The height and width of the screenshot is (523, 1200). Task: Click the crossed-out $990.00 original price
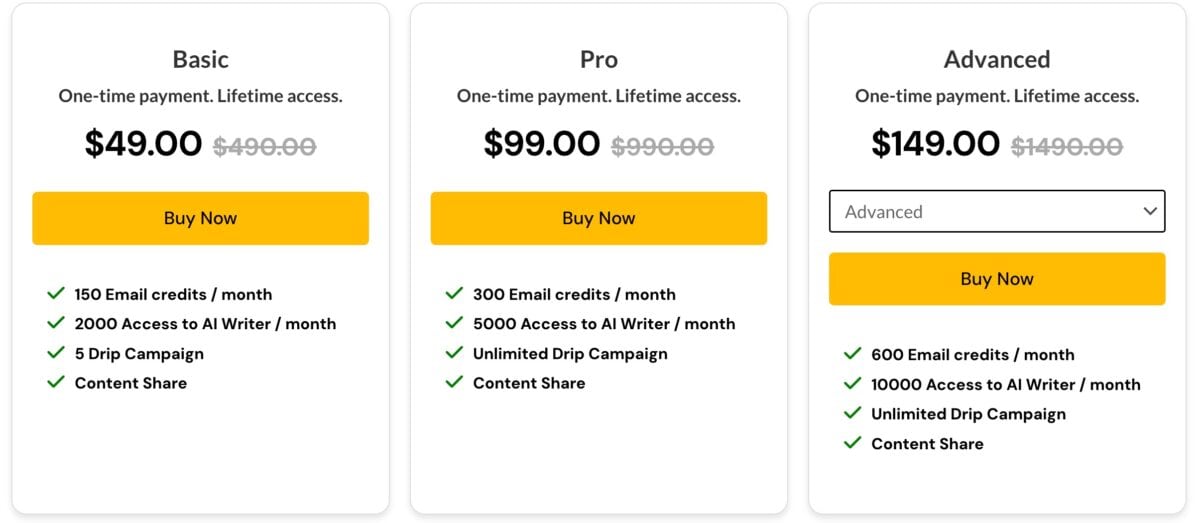(x=663, y=146)
